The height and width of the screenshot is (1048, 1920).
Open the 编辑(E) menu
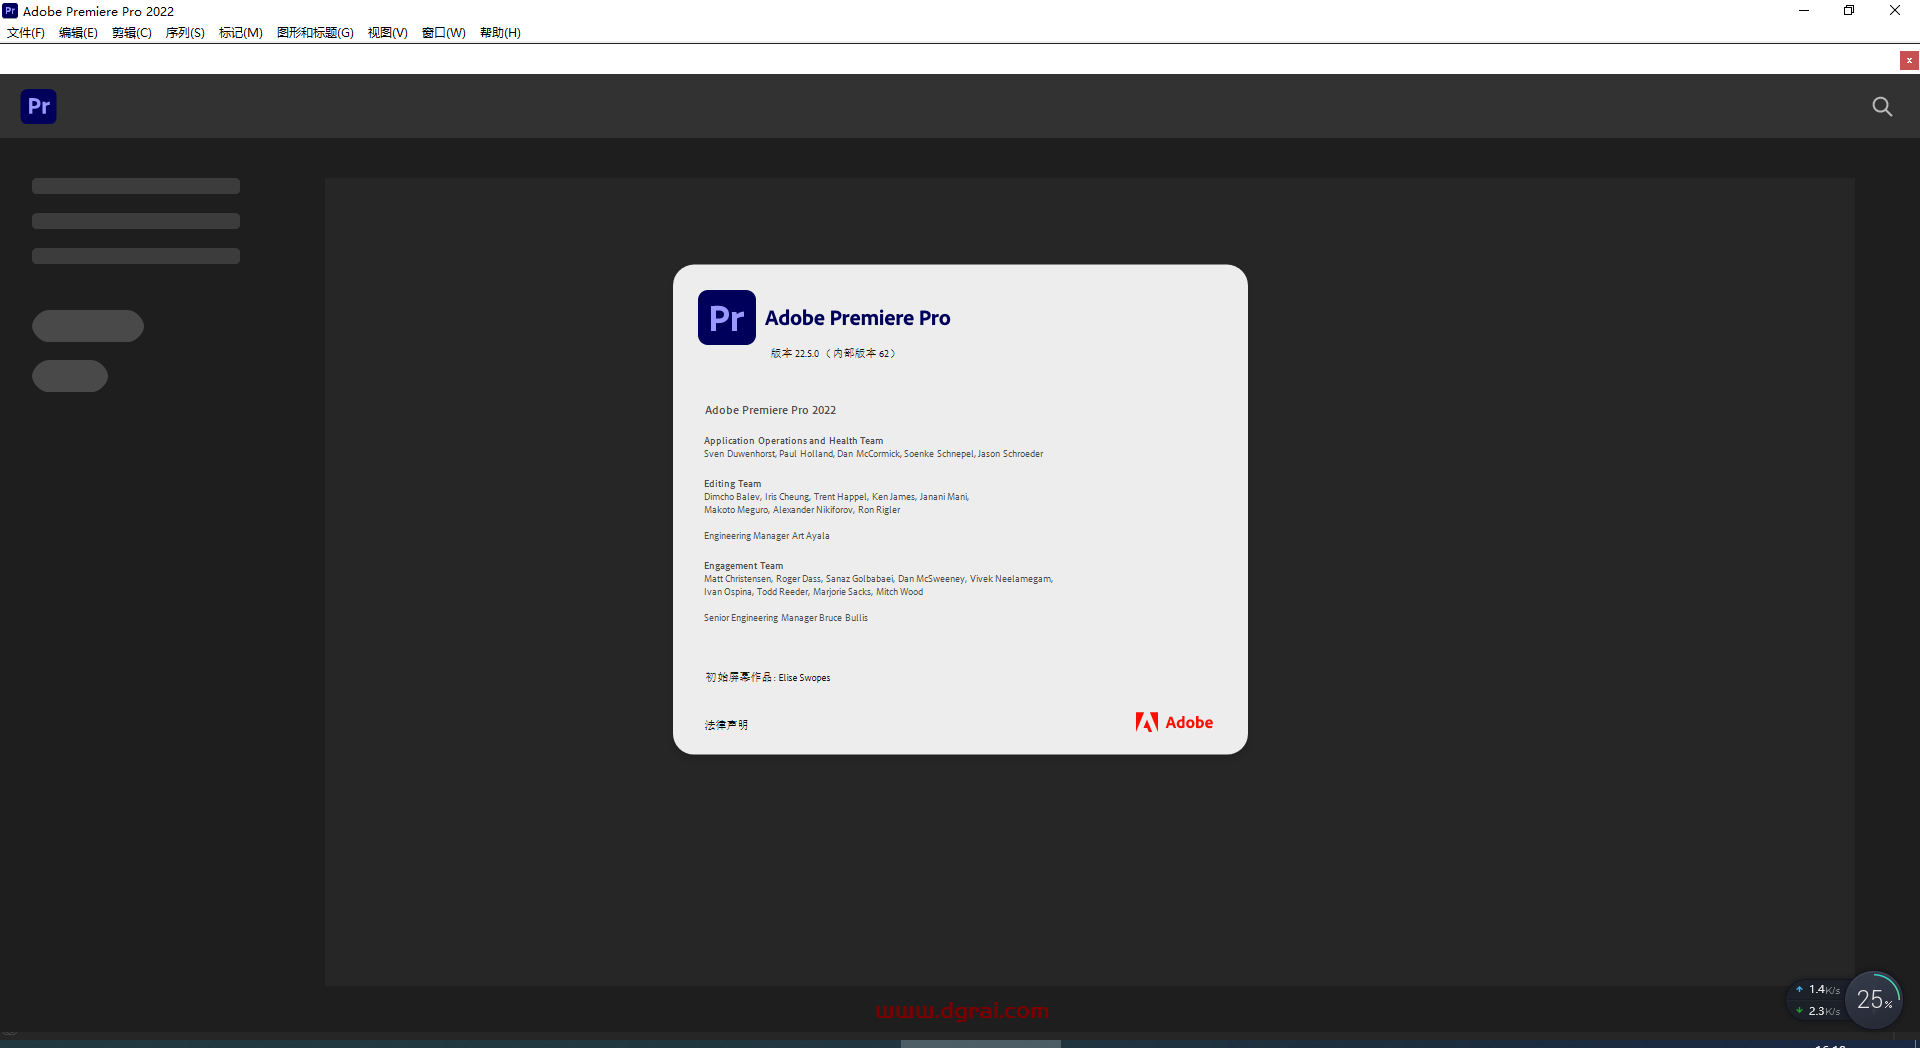pos(78,33)
